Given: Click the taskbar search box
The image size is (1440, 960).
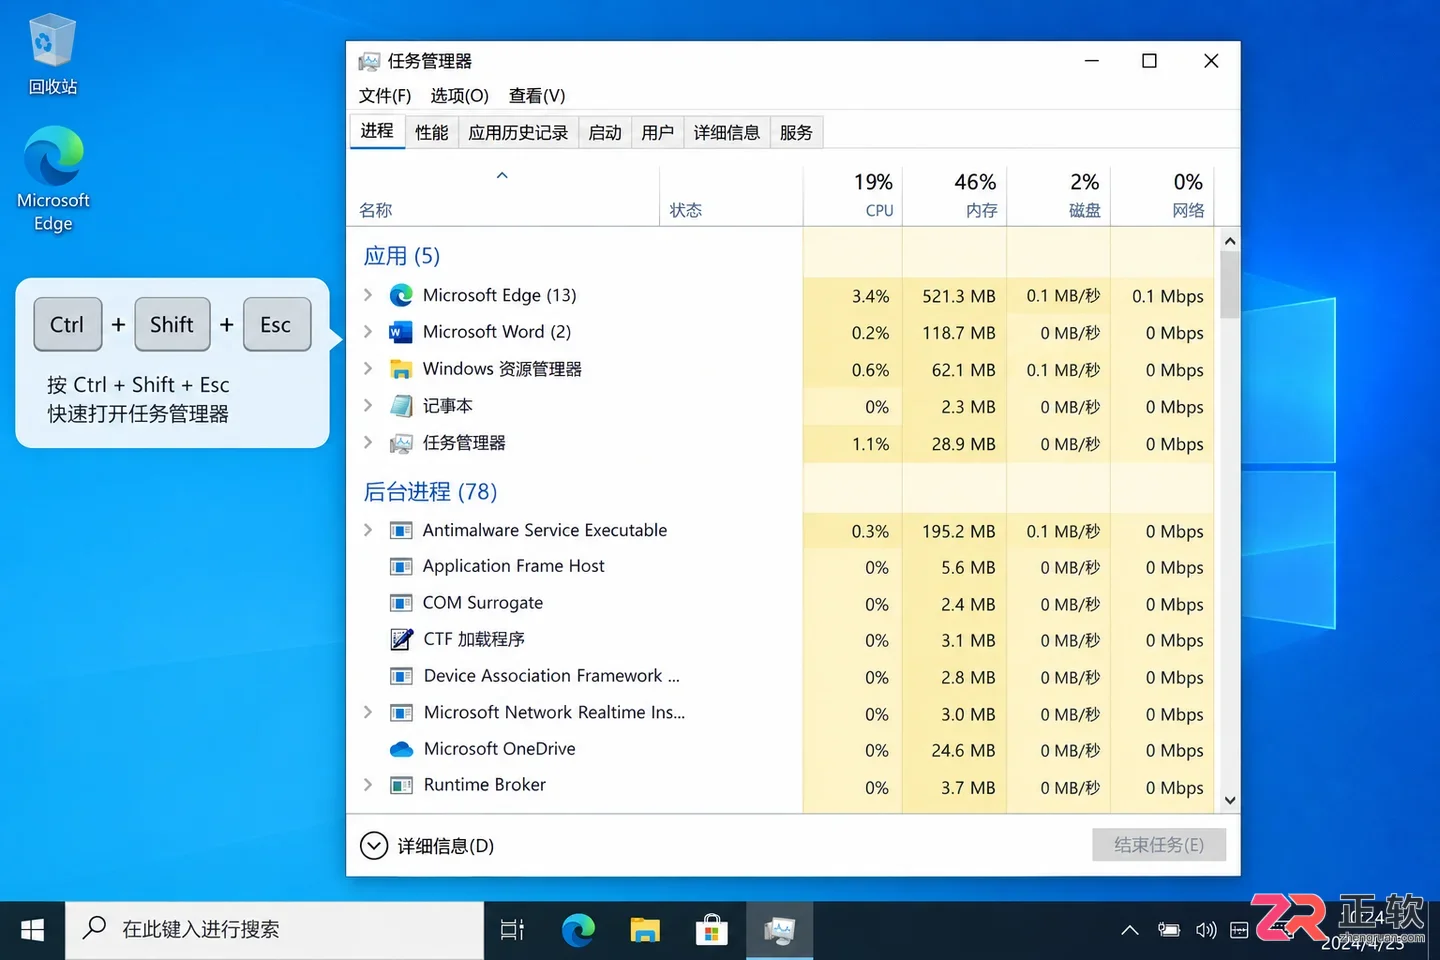Looking at the screenshot, I should tap(275, 931).
